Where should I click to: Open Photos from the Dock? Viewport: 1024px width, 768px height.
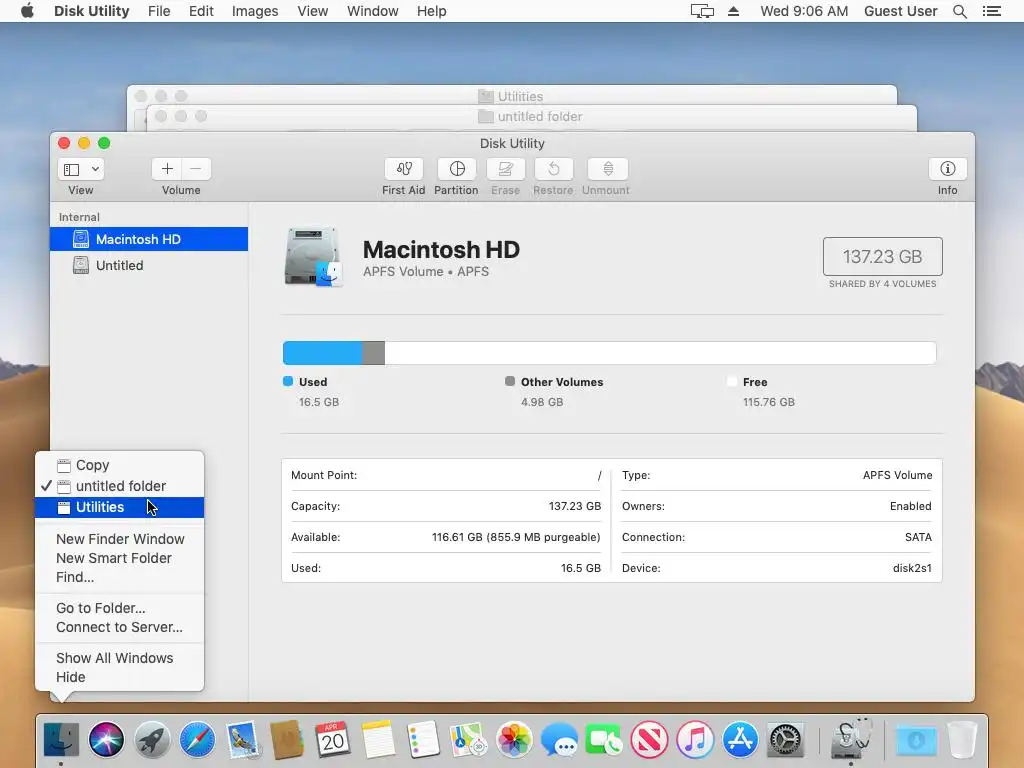pyautogui.click(x=514, y=740)
